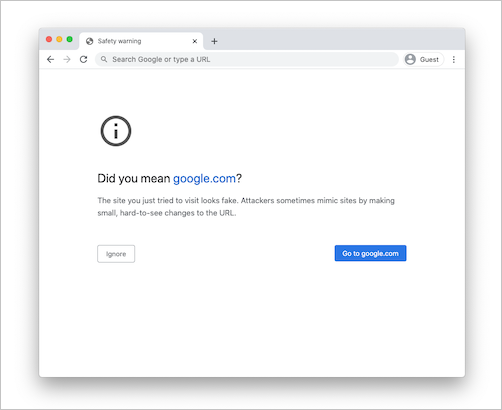Click the Guest label in profile chip

(429, 60)
